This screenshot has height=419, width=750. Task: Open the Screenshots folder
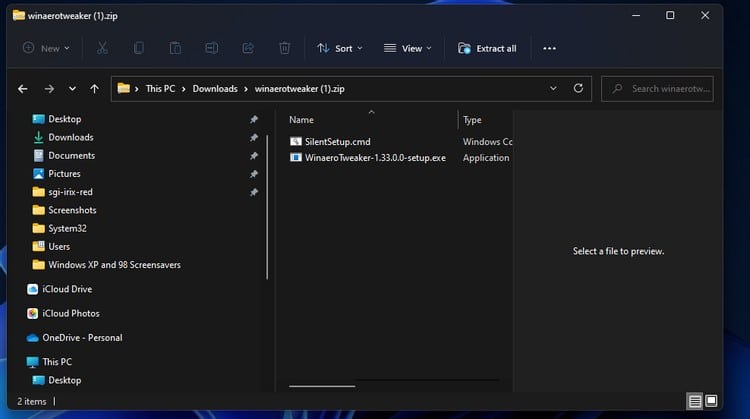pos(72,210)
